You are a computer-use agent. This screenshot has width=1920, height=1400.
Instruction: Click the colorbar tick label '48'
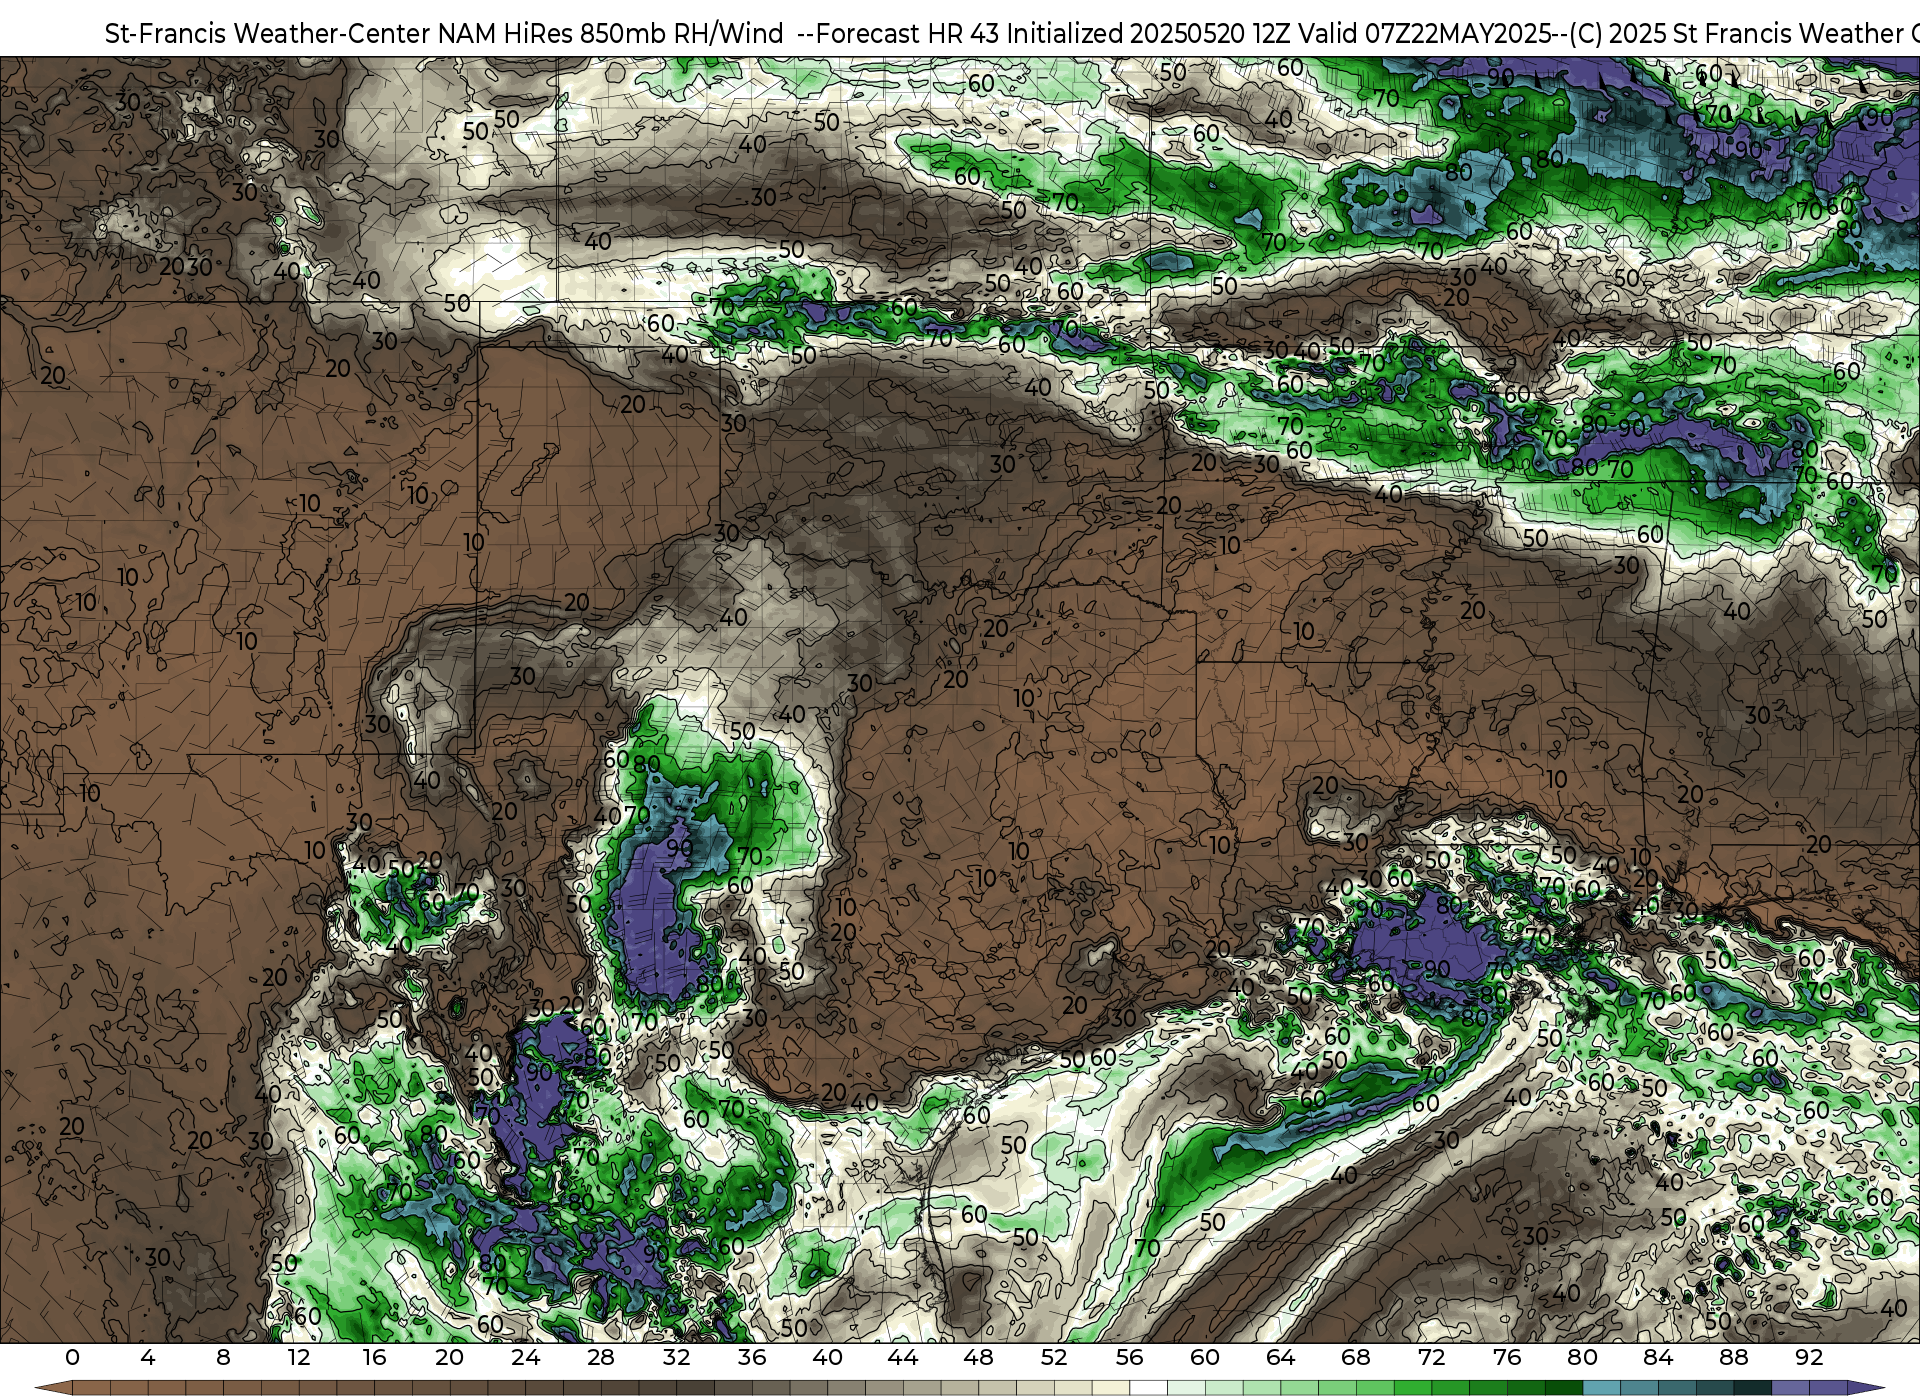click(x=978, y=1357)
